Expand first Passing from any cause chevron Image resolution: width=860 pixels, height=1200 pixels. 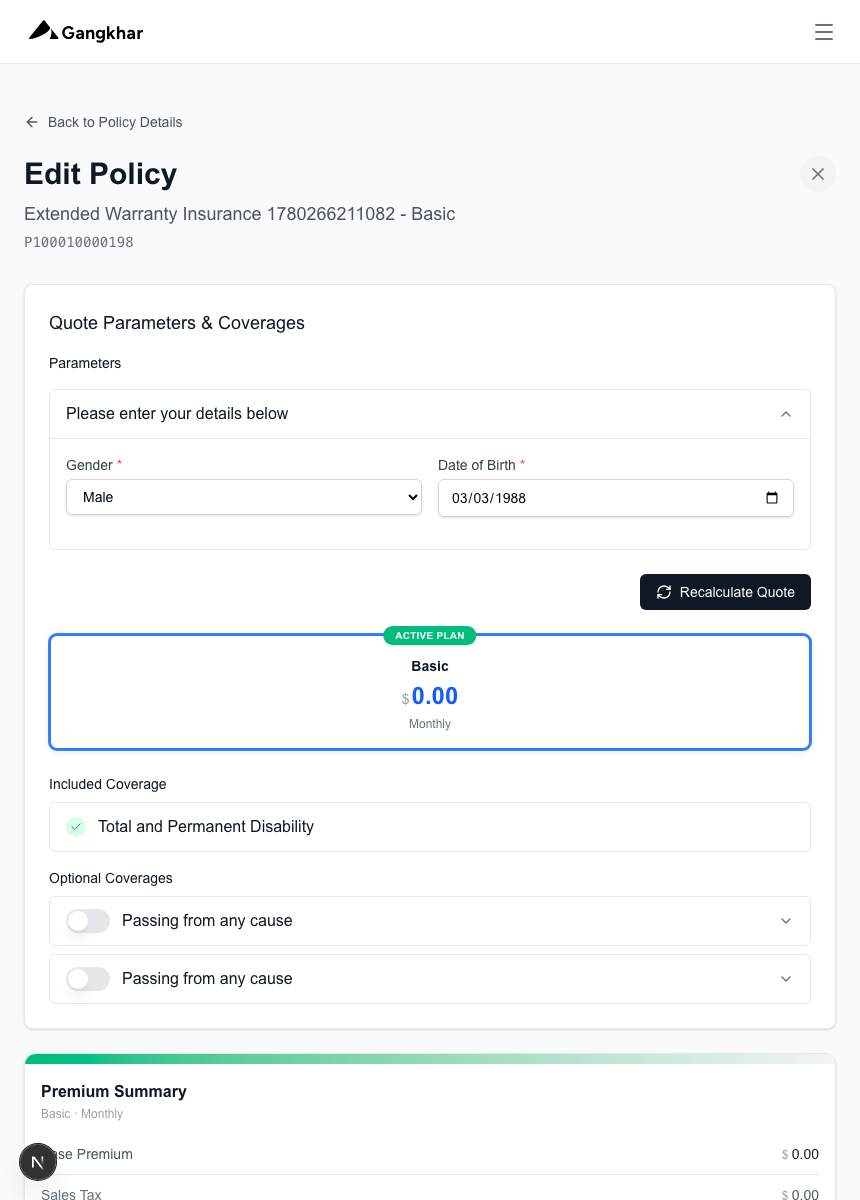786,921
